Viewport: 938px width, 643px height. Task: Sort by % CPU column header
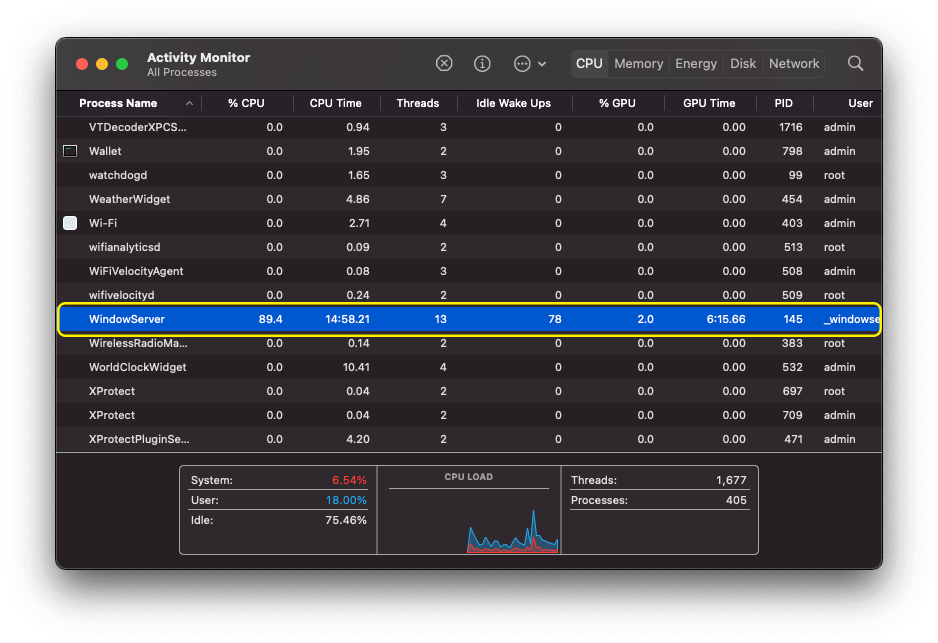(x=246, y=103)
